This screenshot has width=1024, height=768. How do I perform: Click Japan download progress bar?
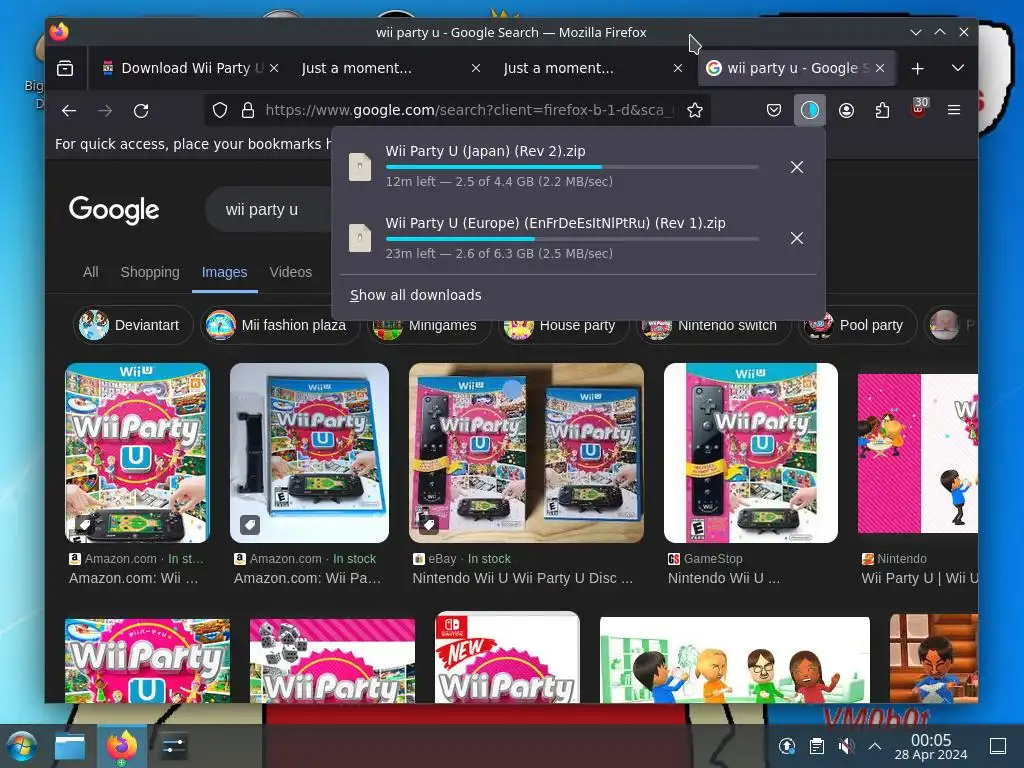pyautogui.click(x=572, y=167)
